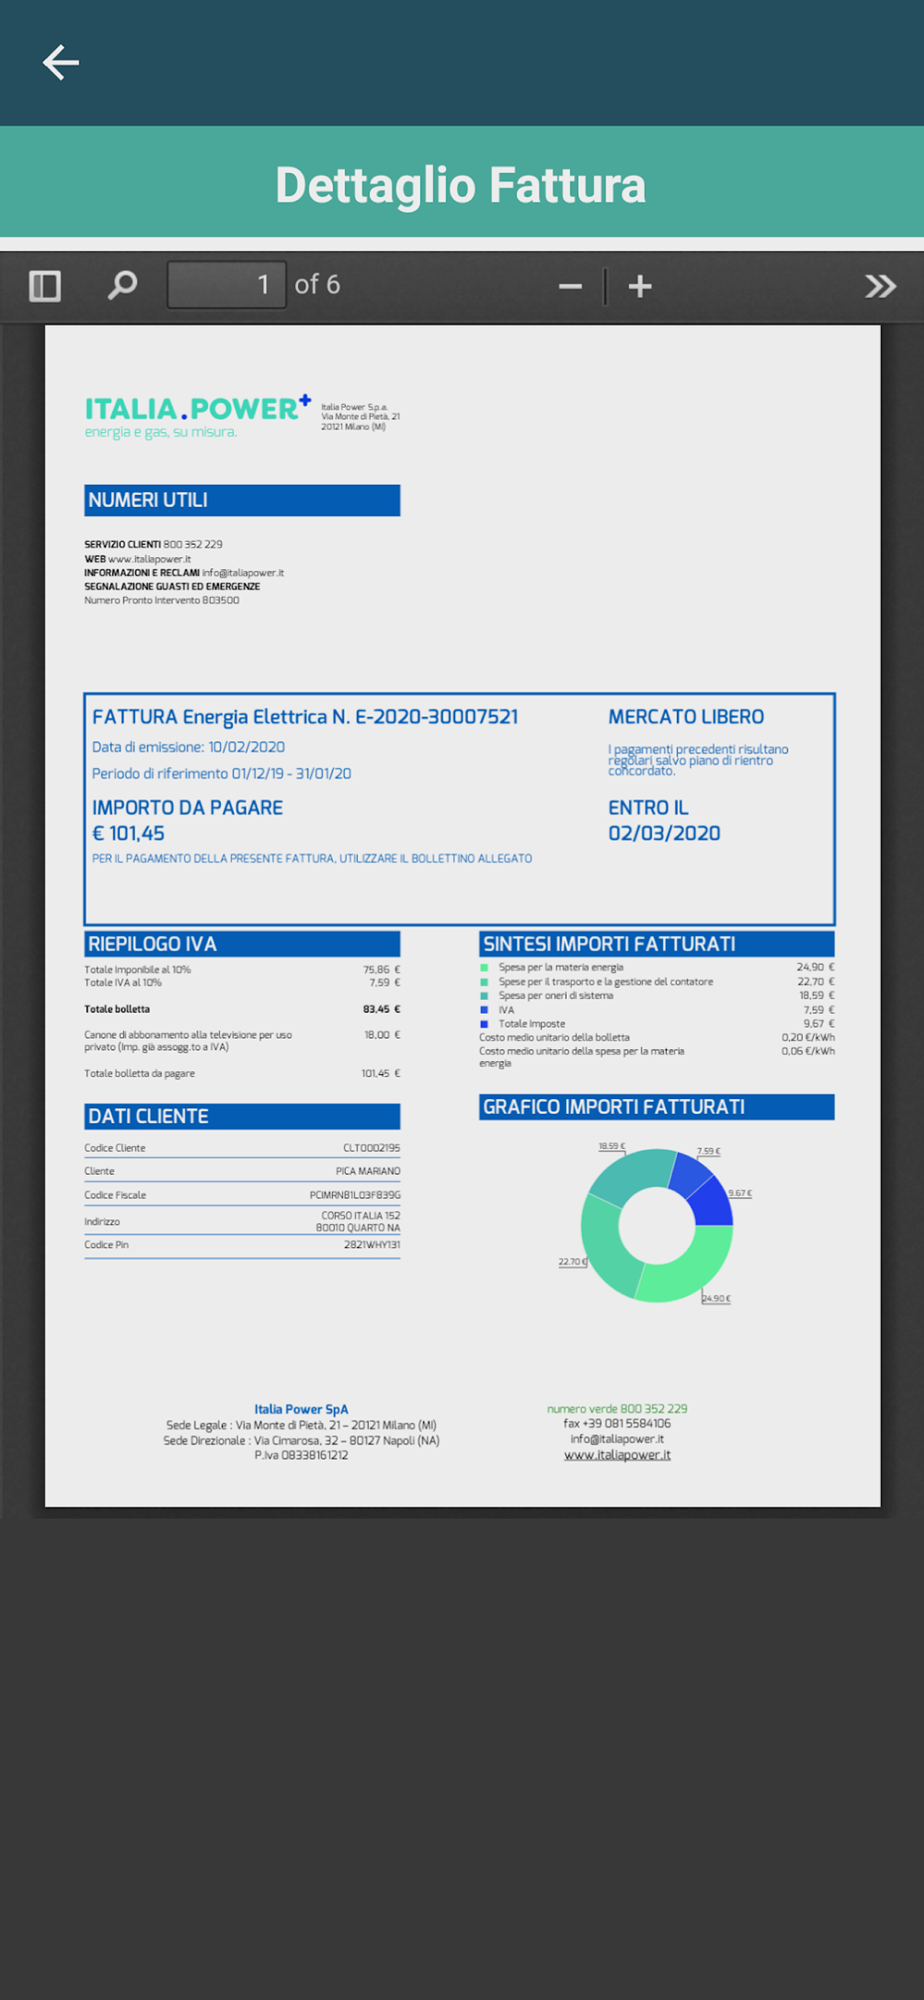Click SERVIZIO CLIENTI 800 352 229
The image size is (924, 2000).
(x=153, y=544)
